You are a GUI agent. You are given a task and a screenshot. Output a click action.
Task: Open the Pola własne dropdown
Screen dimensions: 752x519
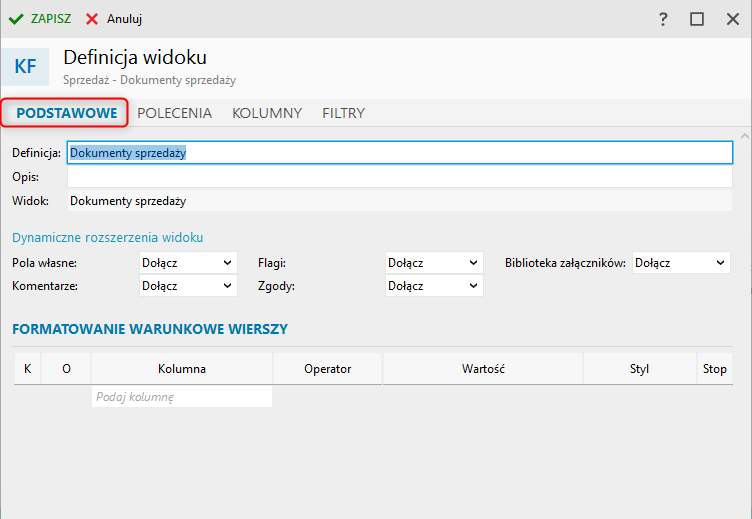[188, 263]
